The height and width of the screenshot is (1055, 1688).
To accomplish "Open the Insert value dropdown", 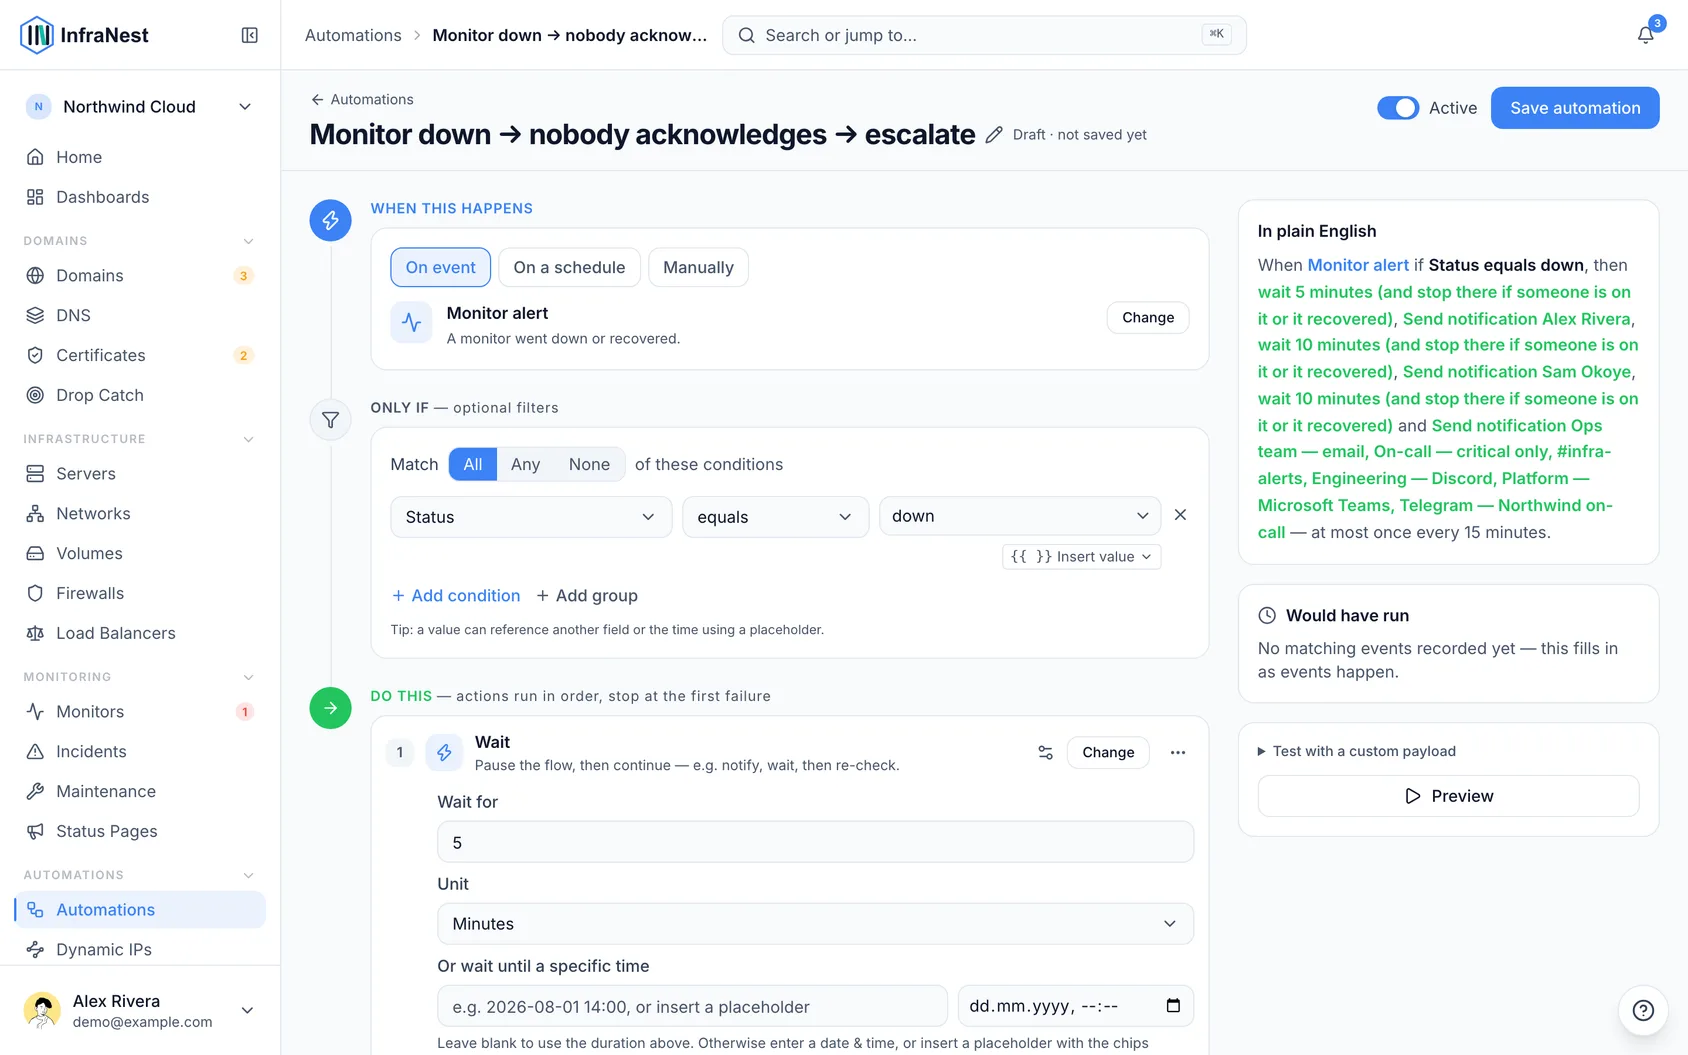I will (x=1081, y=557).
